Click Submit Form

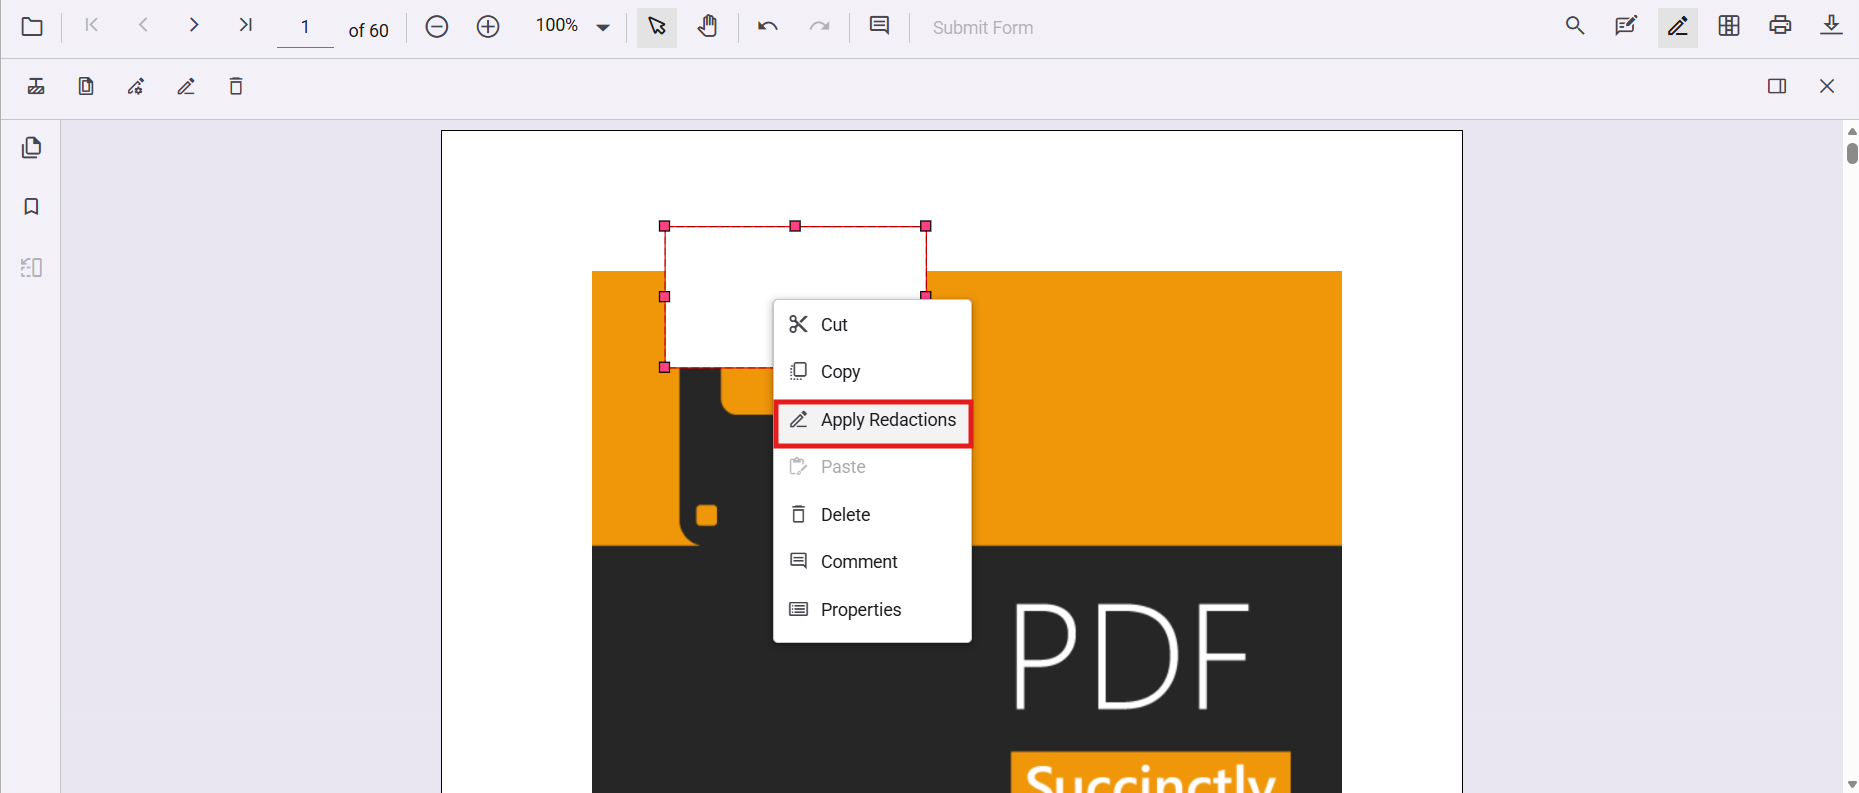(983, 28)
